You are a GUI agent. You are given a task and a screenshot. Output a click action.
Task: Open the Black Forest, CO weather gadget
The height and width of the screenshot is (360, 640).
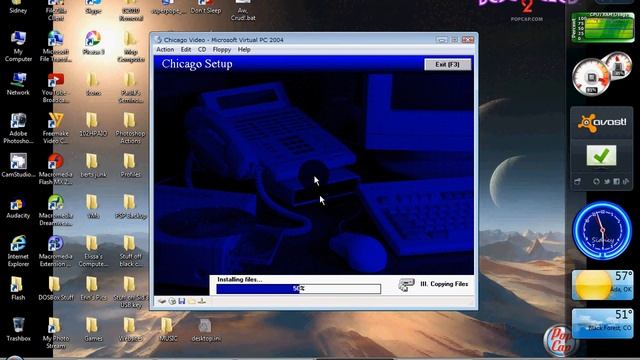(602, 323)
